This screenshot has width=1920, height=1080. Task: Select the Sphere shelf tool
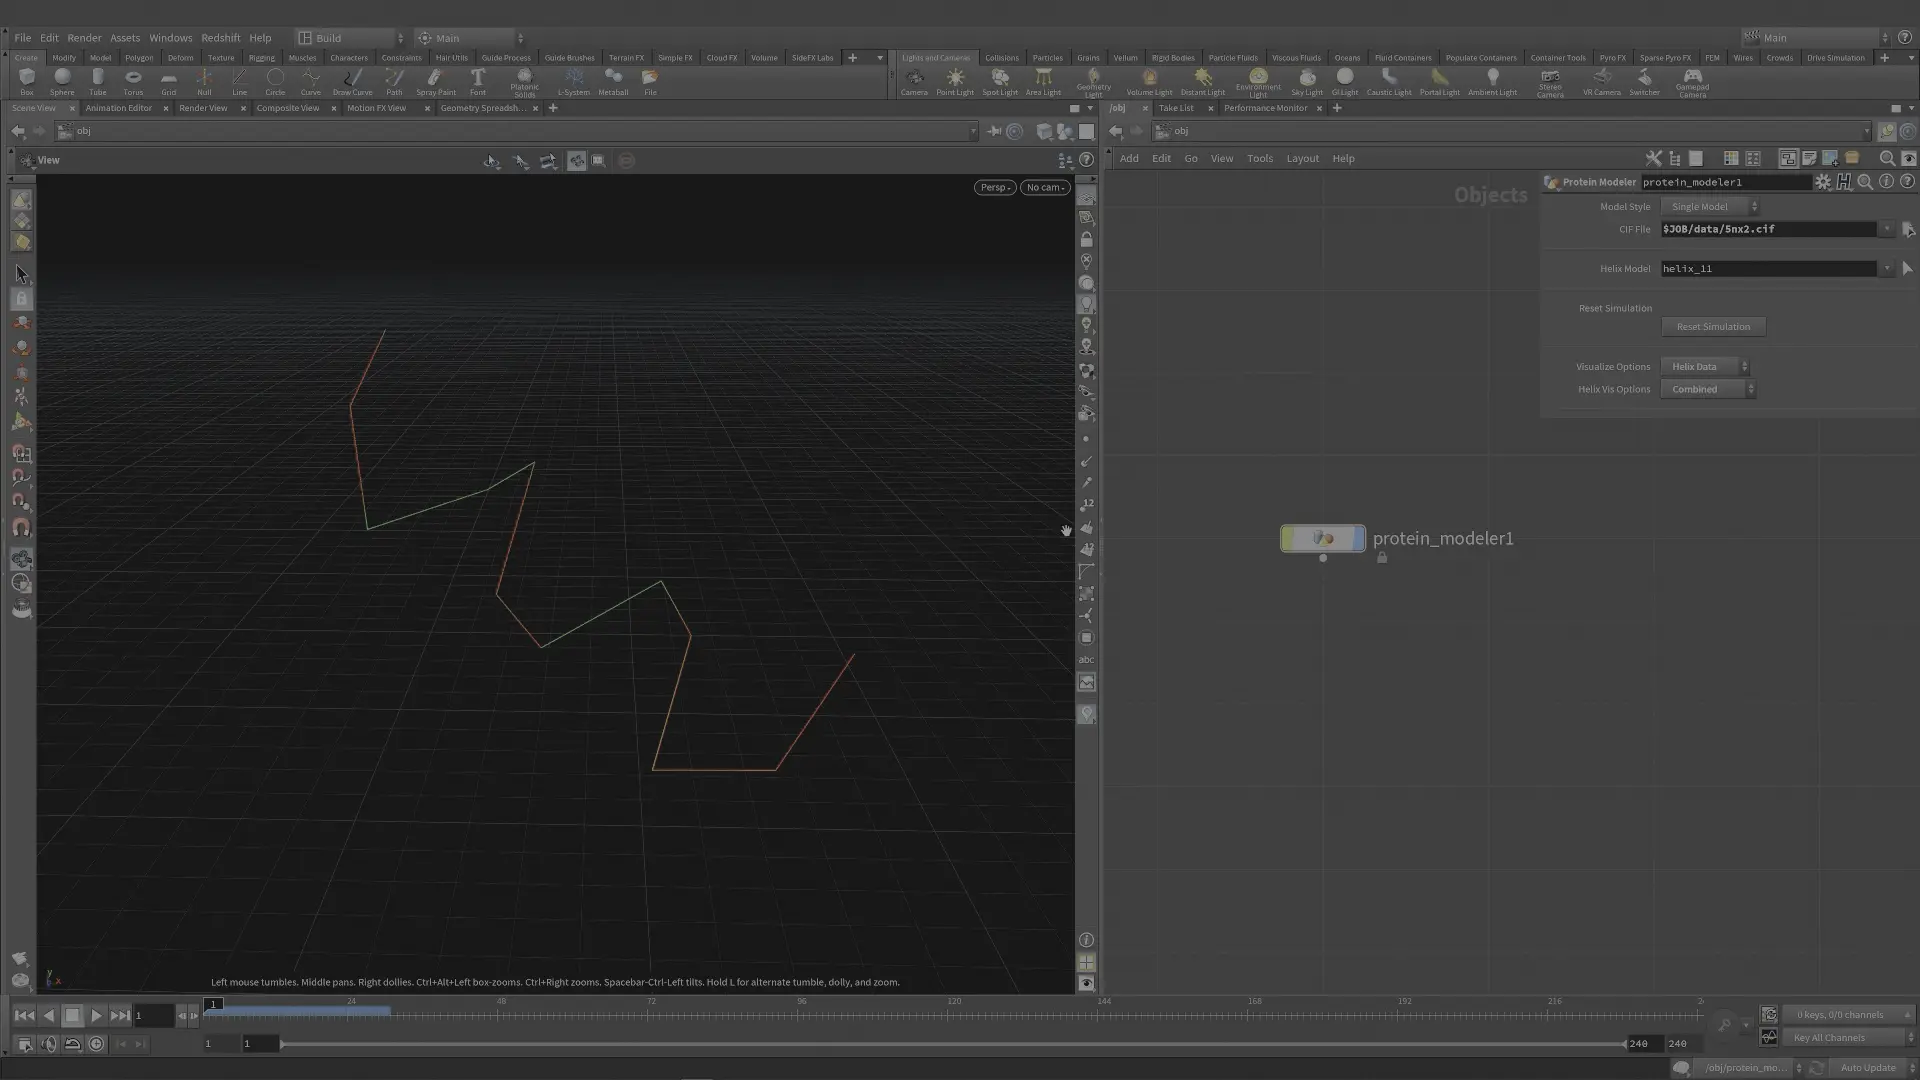[x=62, y=81]
